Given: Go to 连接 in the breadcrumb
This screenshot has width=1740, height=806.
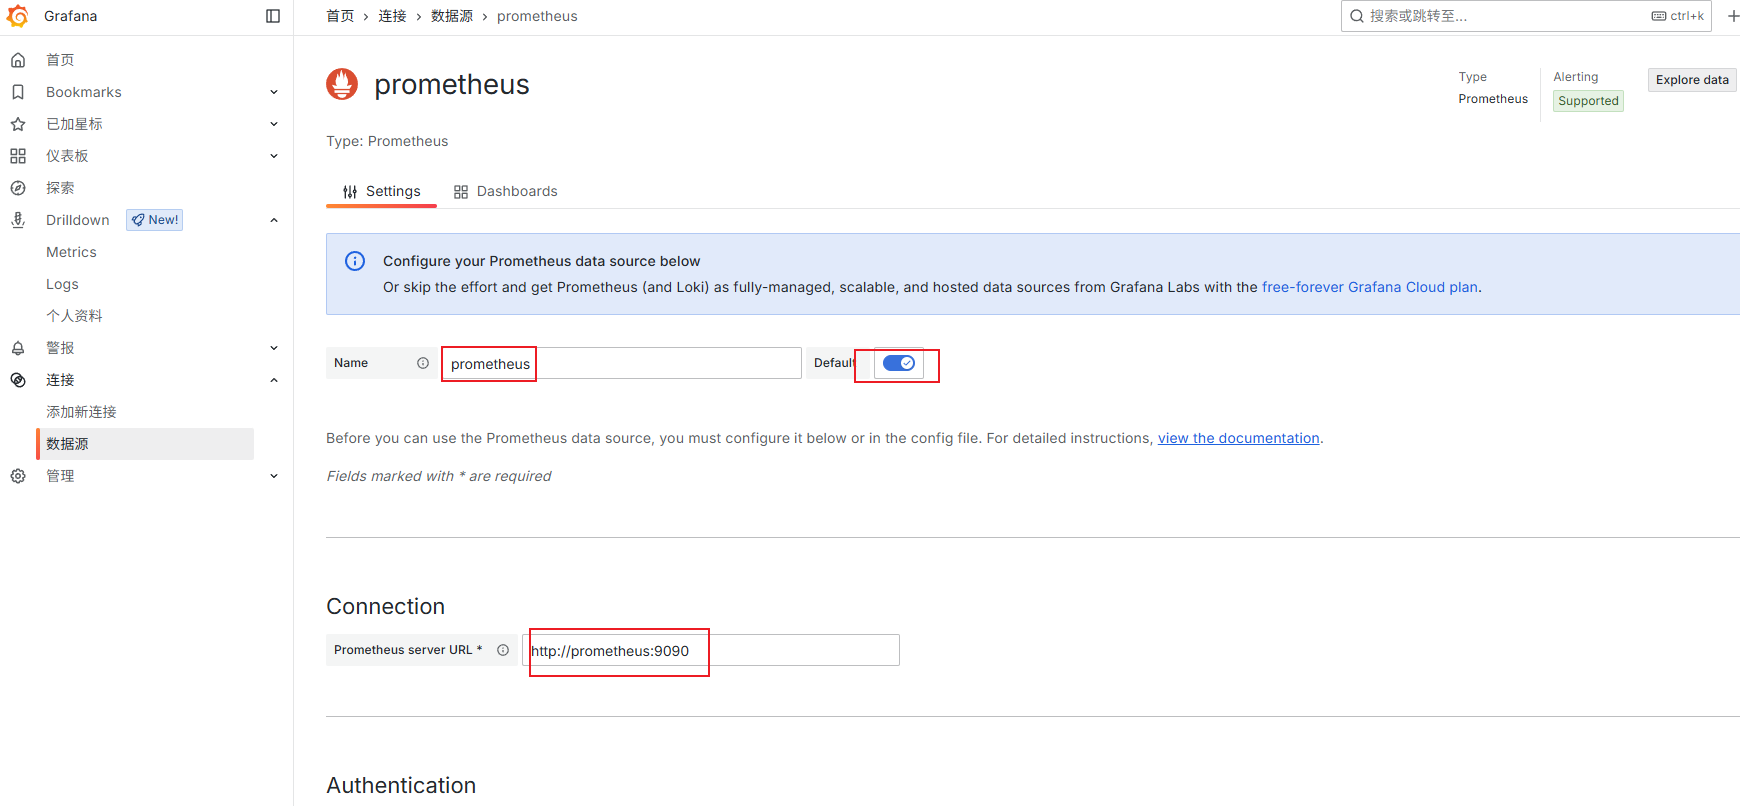Looking at the screenshot, I should (x=392, y=16).
